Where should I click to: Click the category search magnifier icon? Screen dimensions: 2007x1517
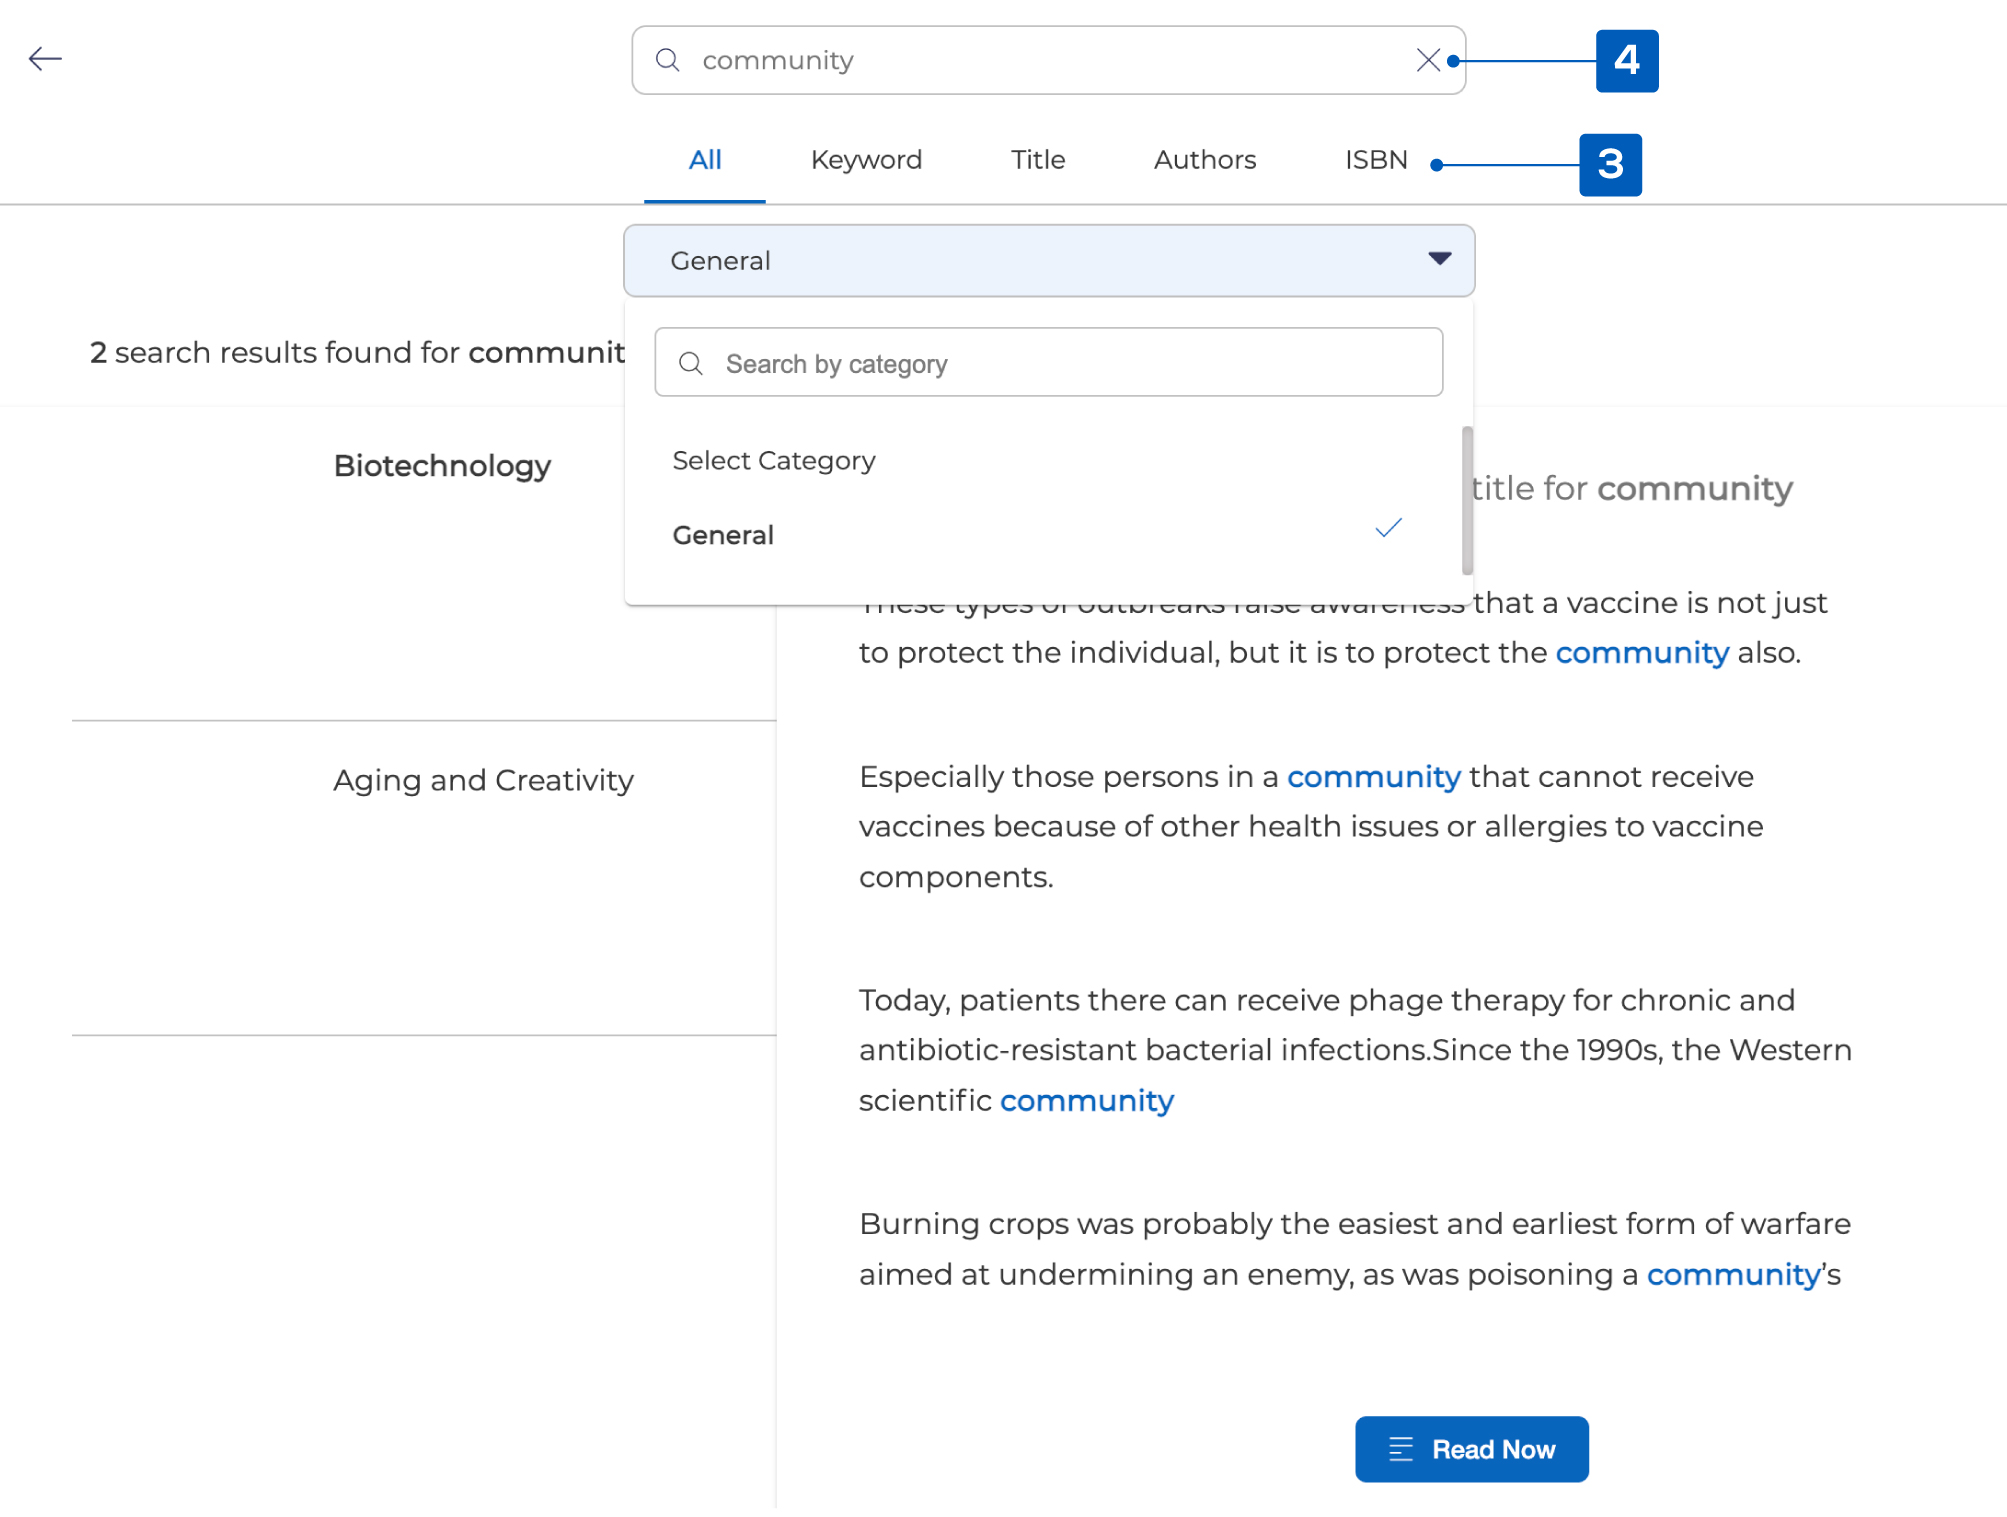coord(691,364)
